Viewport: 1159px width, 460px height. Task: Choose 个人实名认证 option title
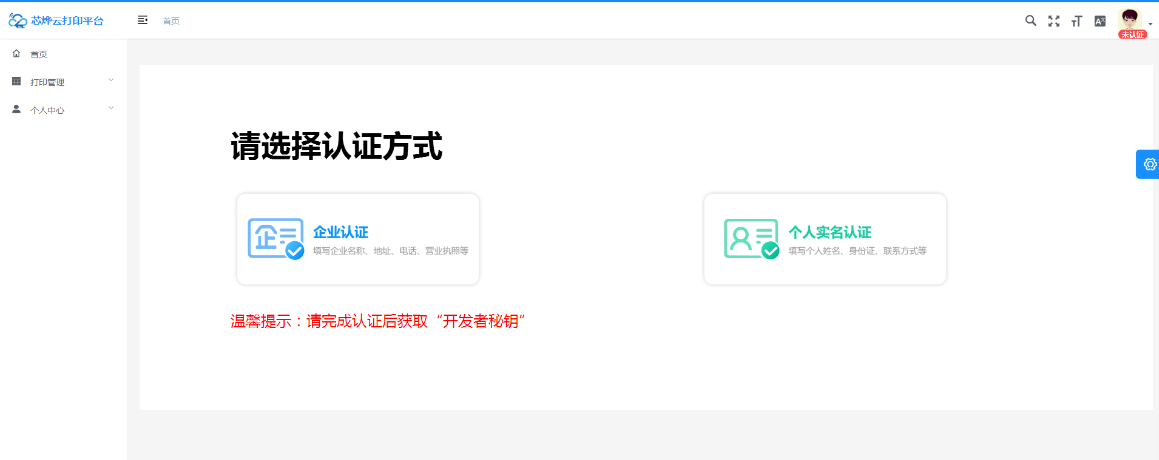pyautogui.click(x=830, y=232)
